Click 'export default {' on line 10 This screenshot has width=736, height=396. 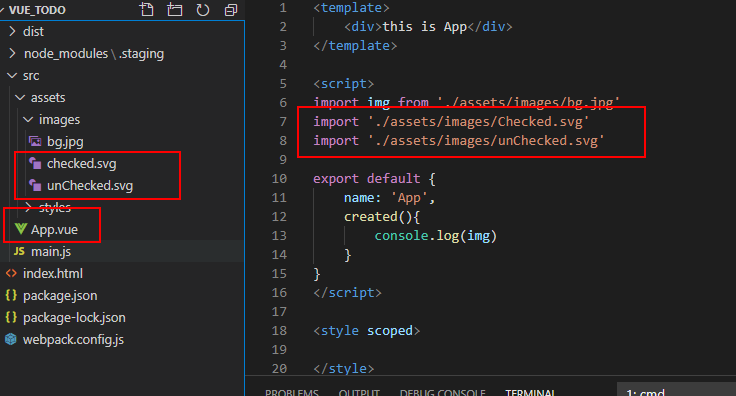click(375, 178)
